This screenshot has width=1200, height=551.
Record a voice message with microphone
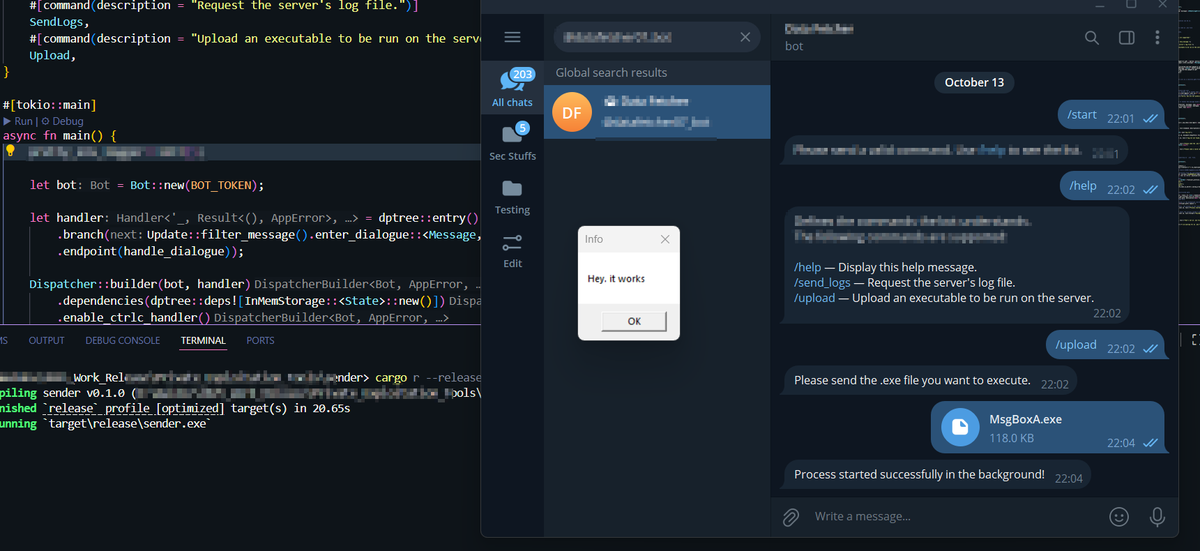1157,516
